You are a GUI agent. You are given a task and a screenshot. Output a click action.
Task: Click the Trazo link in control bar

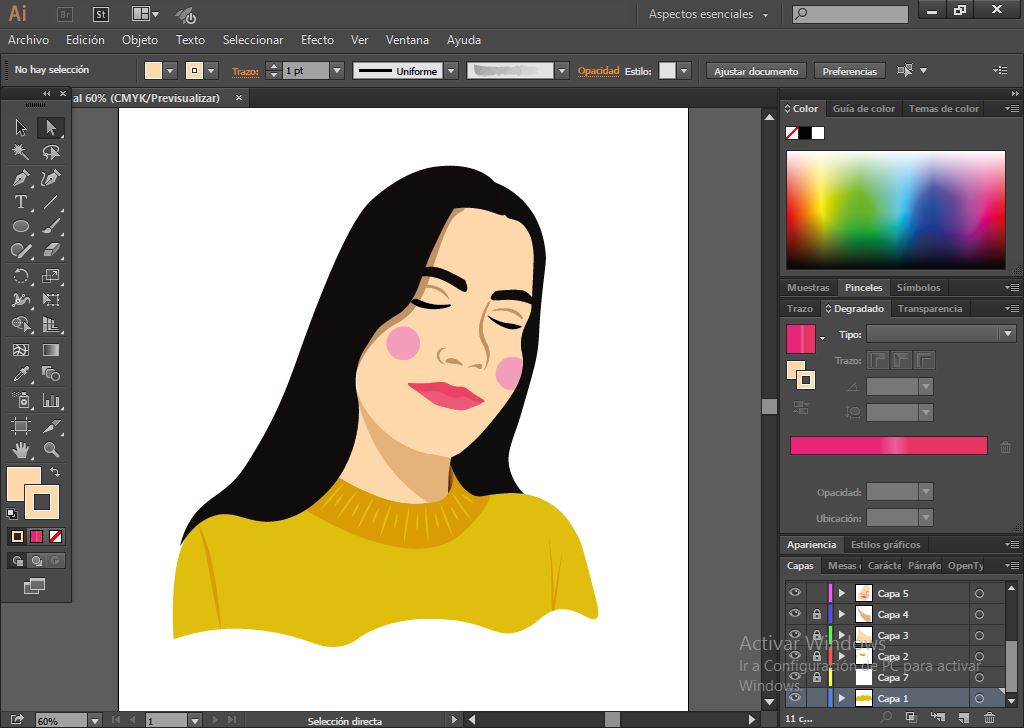[x=245, y=72]
